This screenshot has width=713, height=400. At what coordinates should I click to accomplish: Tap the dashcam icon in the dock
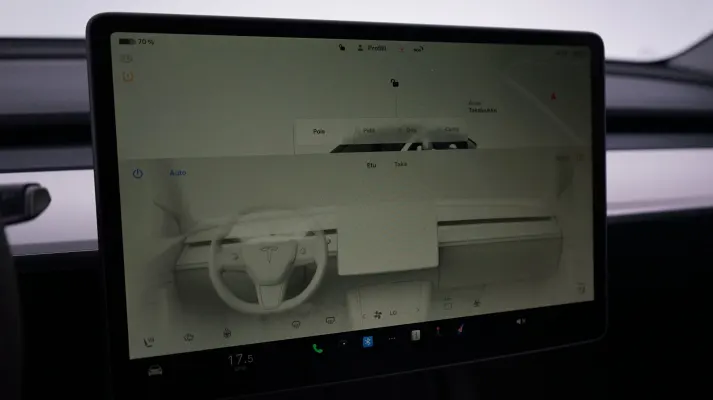tap(344, 344)
